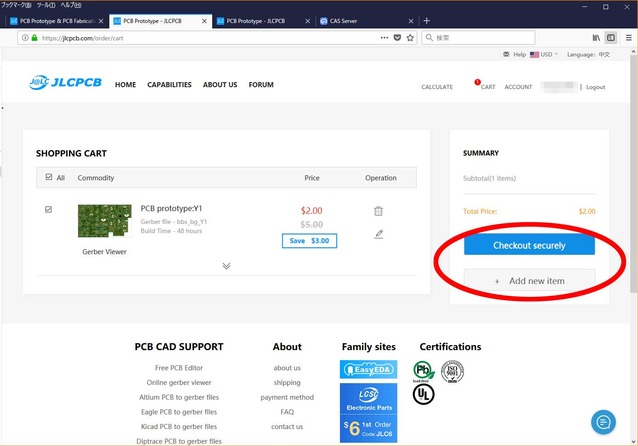The image size is (638, 446).
Task: Open the Gerber Viewer link
Action: 105,252
